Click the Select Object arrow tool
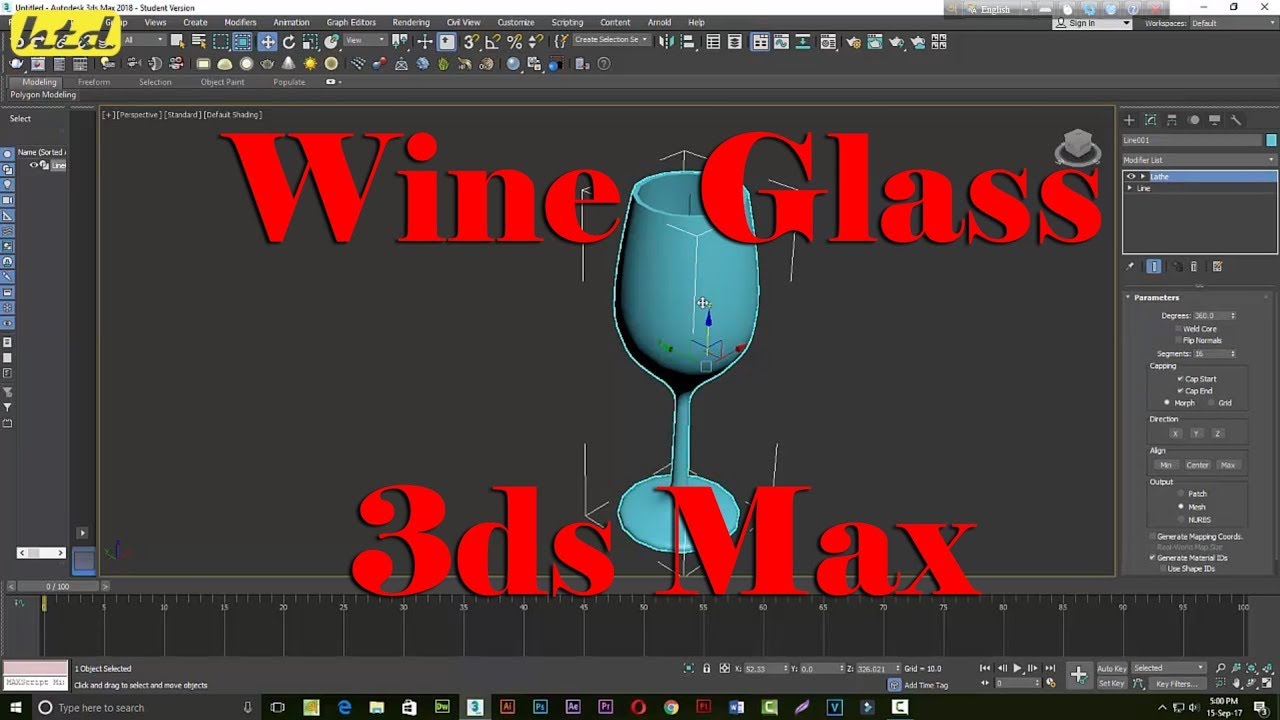 [x=177, y=41]
